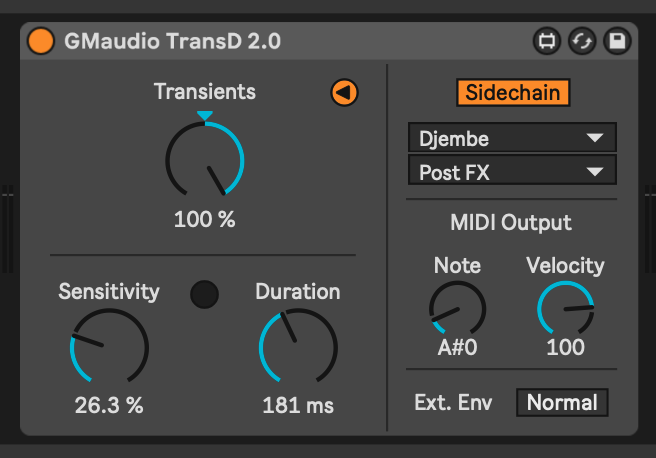
Task: Click the MIDI Note knob
Action: pyautogui.click(x=458, y=309)
